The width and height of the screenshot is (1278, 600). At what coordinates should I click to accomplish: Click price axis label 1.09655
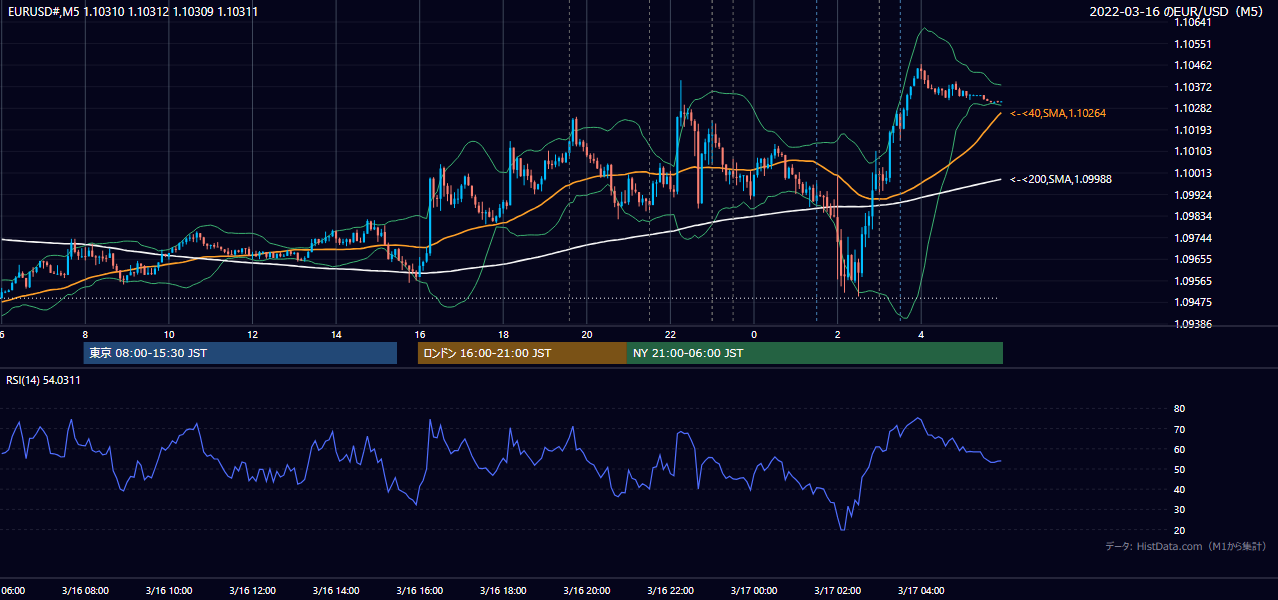(x=1192, y=259)
